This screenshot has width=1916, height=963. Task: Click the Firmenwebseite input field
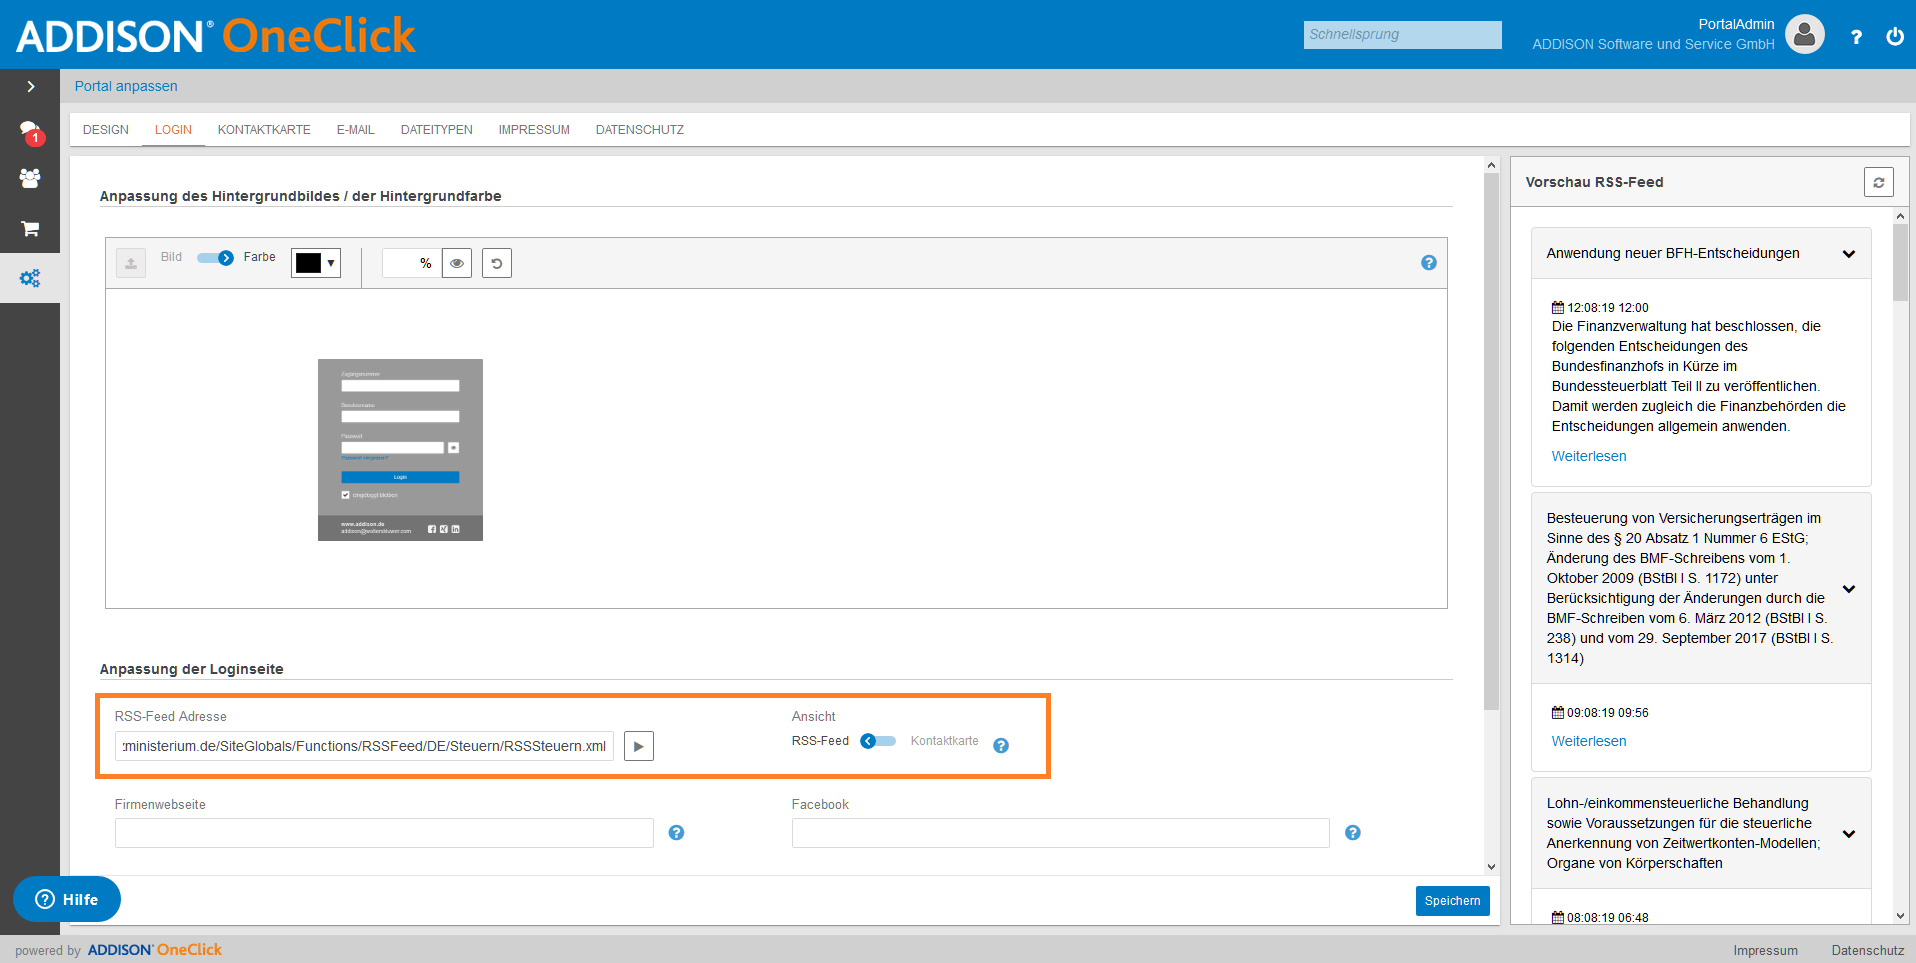point(384,833)
